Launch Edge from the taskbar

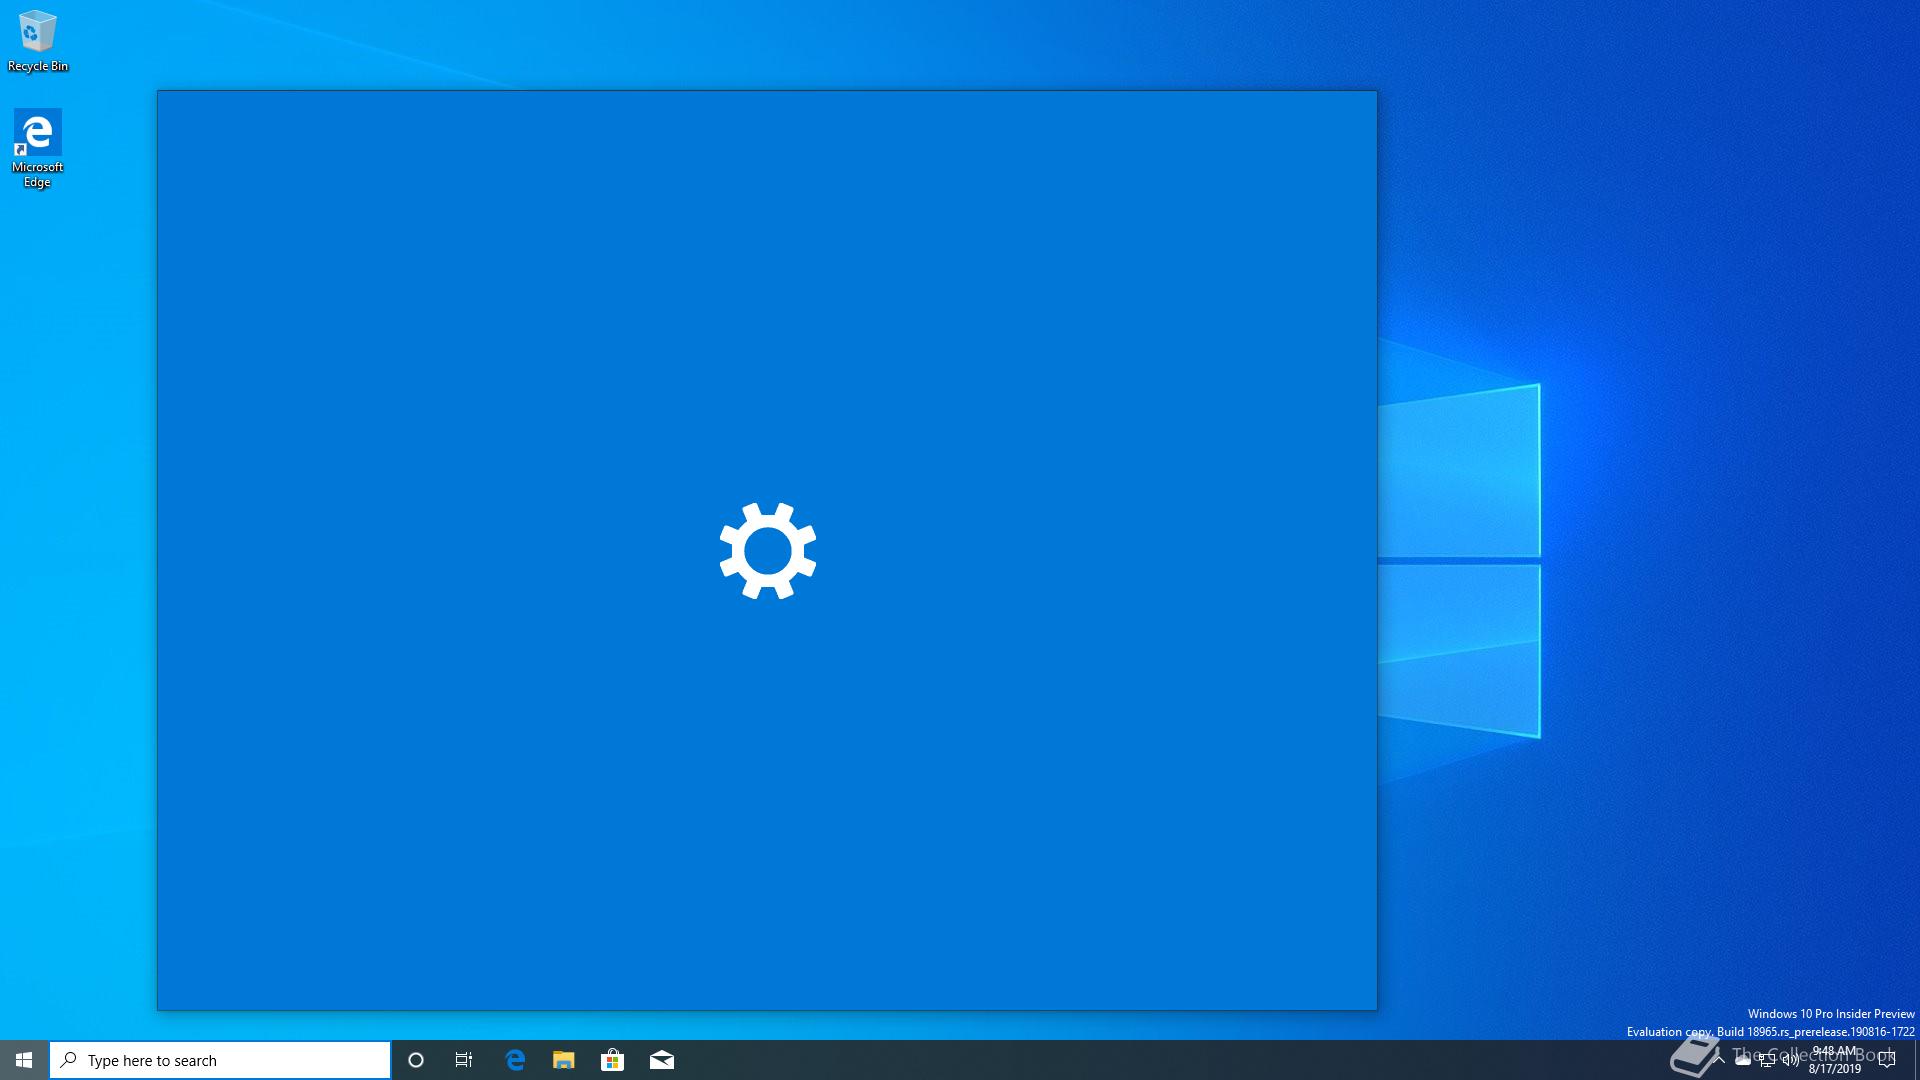515,1060
